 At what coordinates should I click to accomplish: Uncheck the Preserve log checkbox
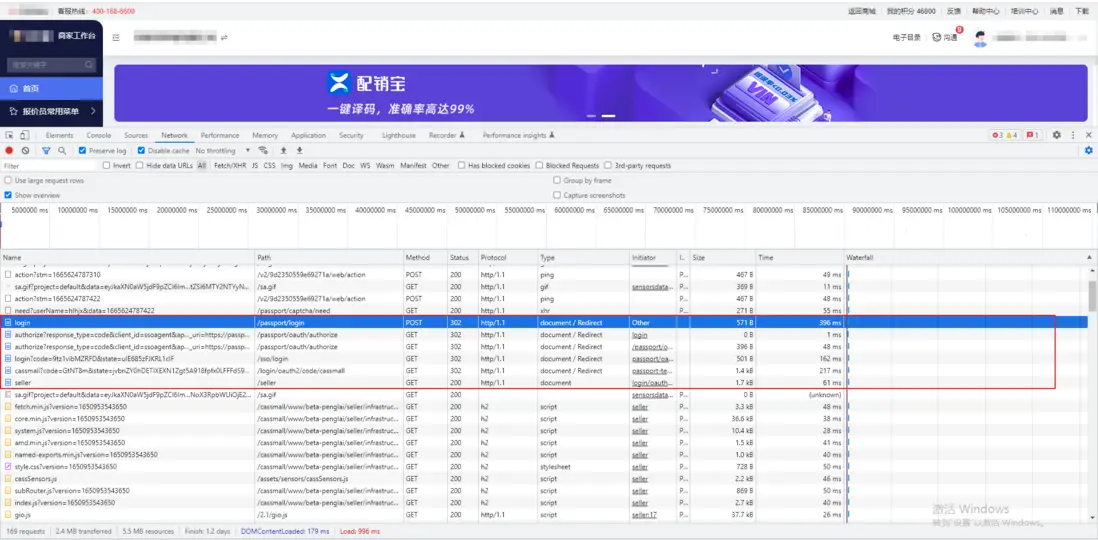(83, 151)
